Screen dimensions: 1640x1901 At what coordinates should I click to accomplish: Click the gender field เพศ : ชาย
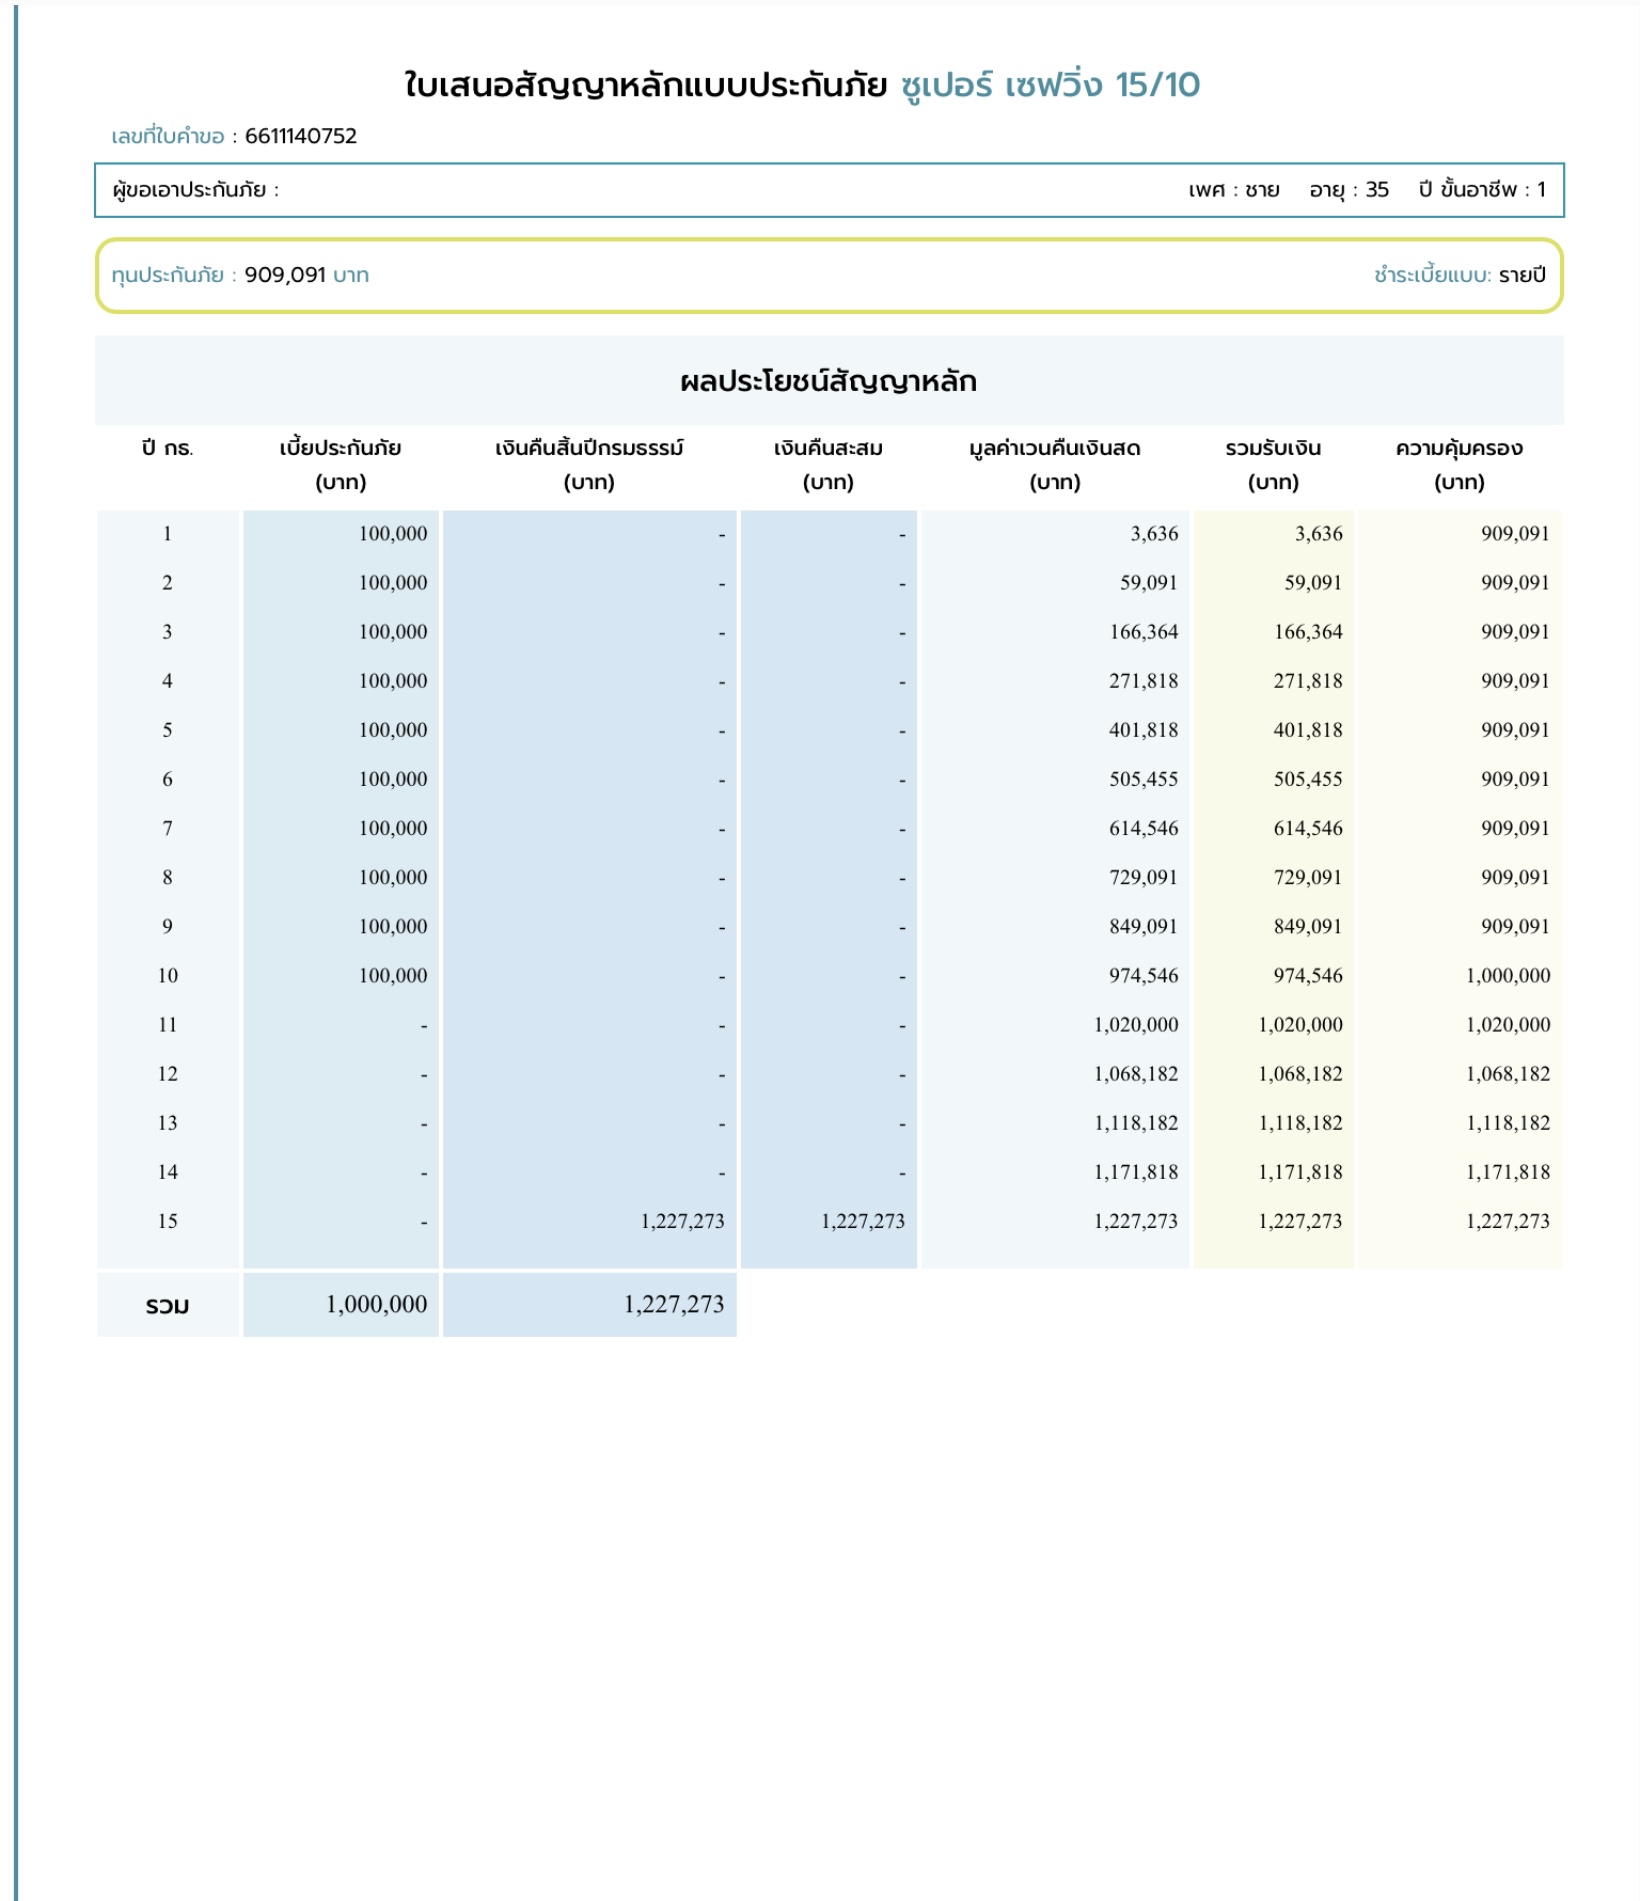1234,190
